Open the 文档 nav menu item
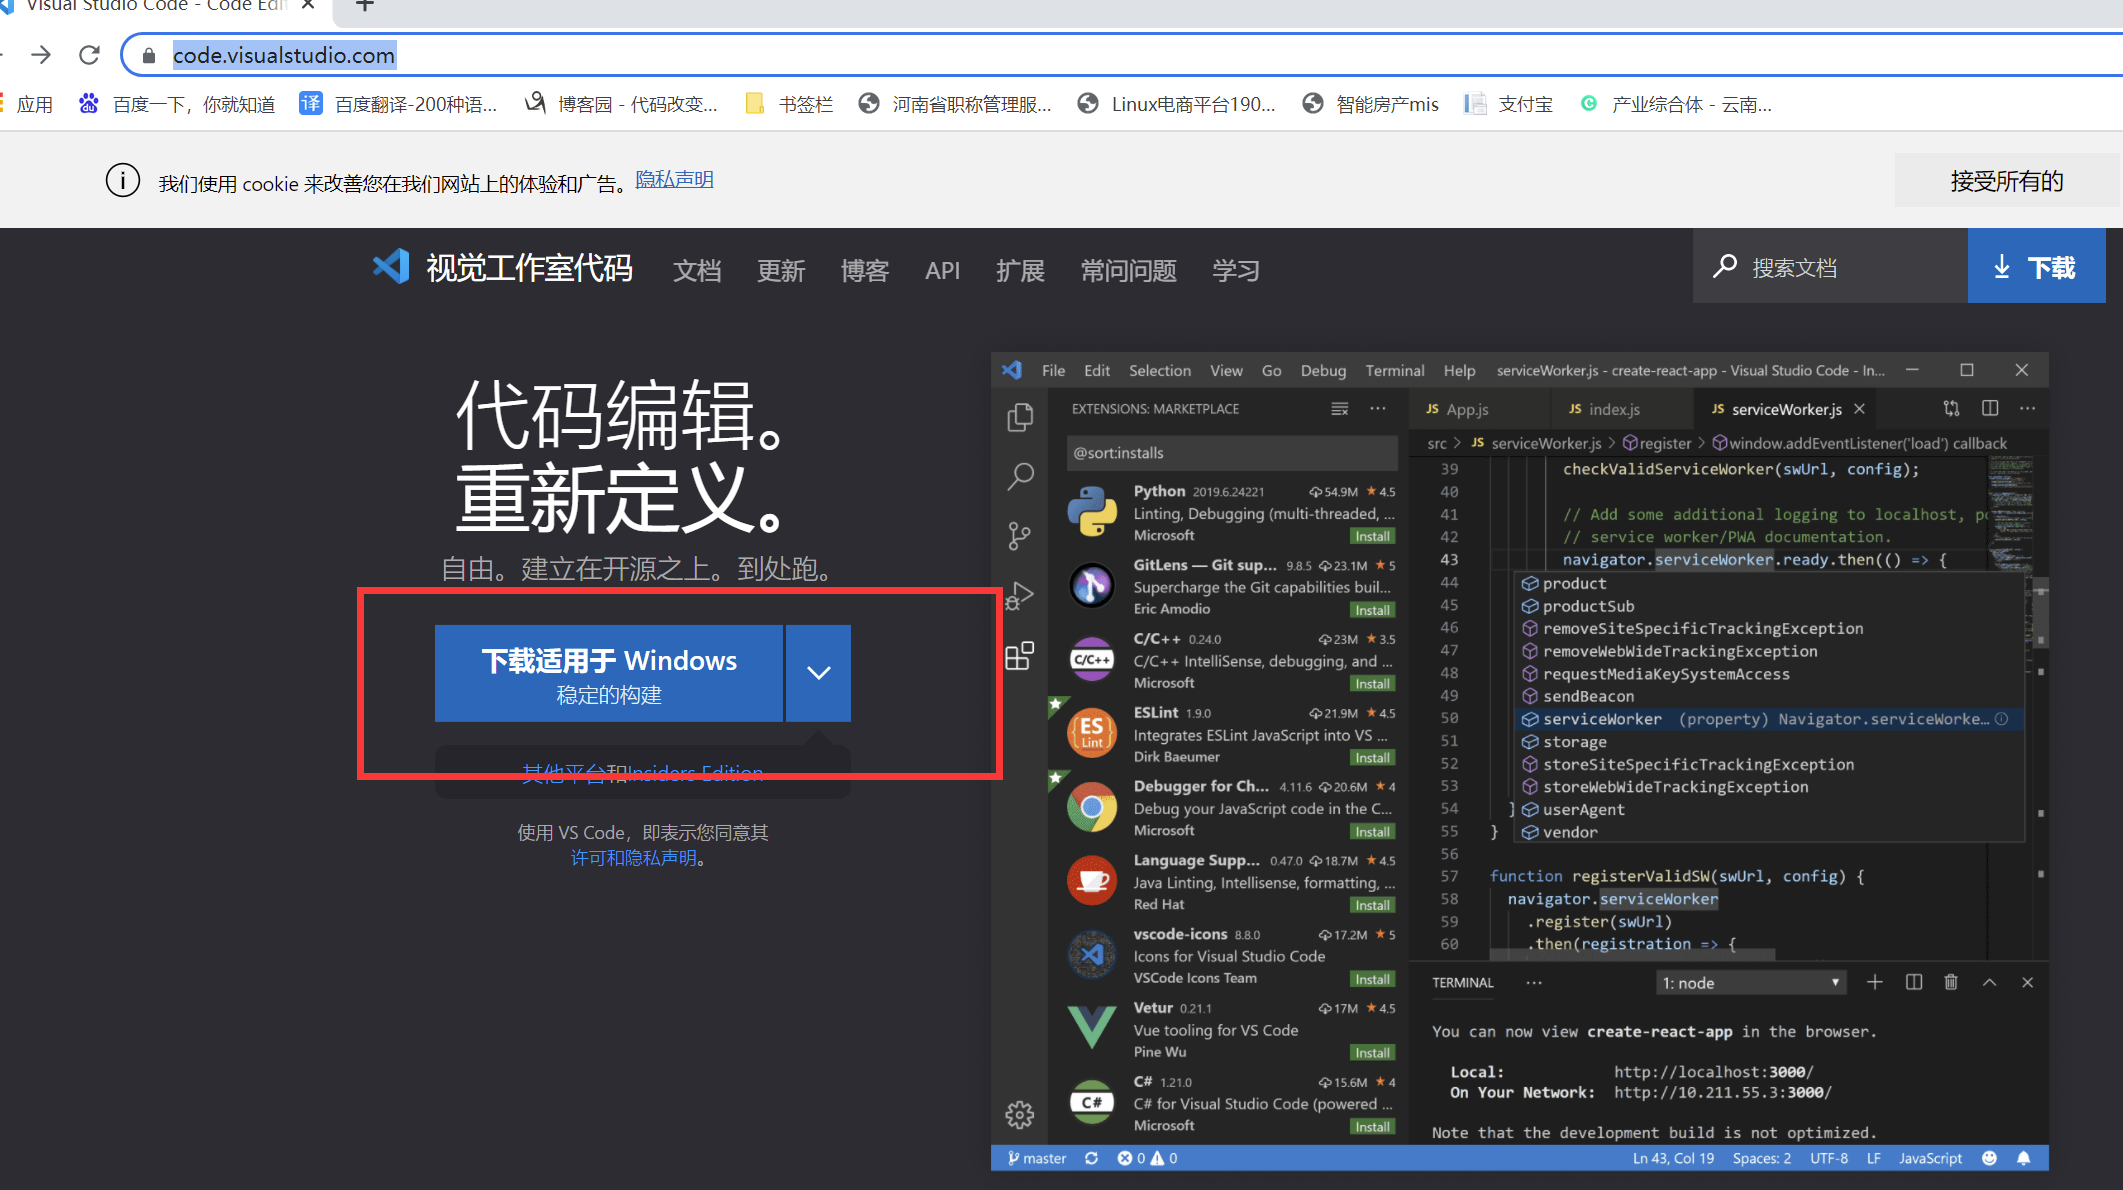This screenshot has height=1190, width=2123. 697,270
